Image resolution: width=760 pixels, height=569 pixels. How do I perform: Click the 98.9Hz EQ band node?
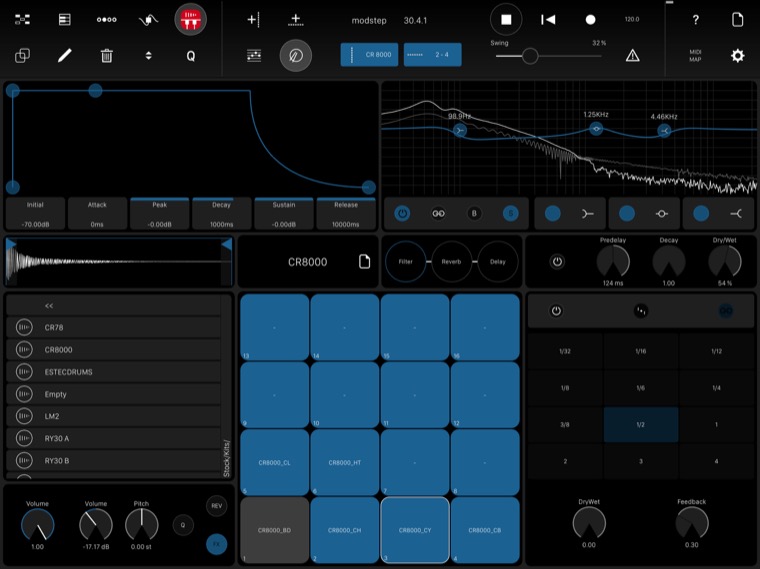coord(459,130)
